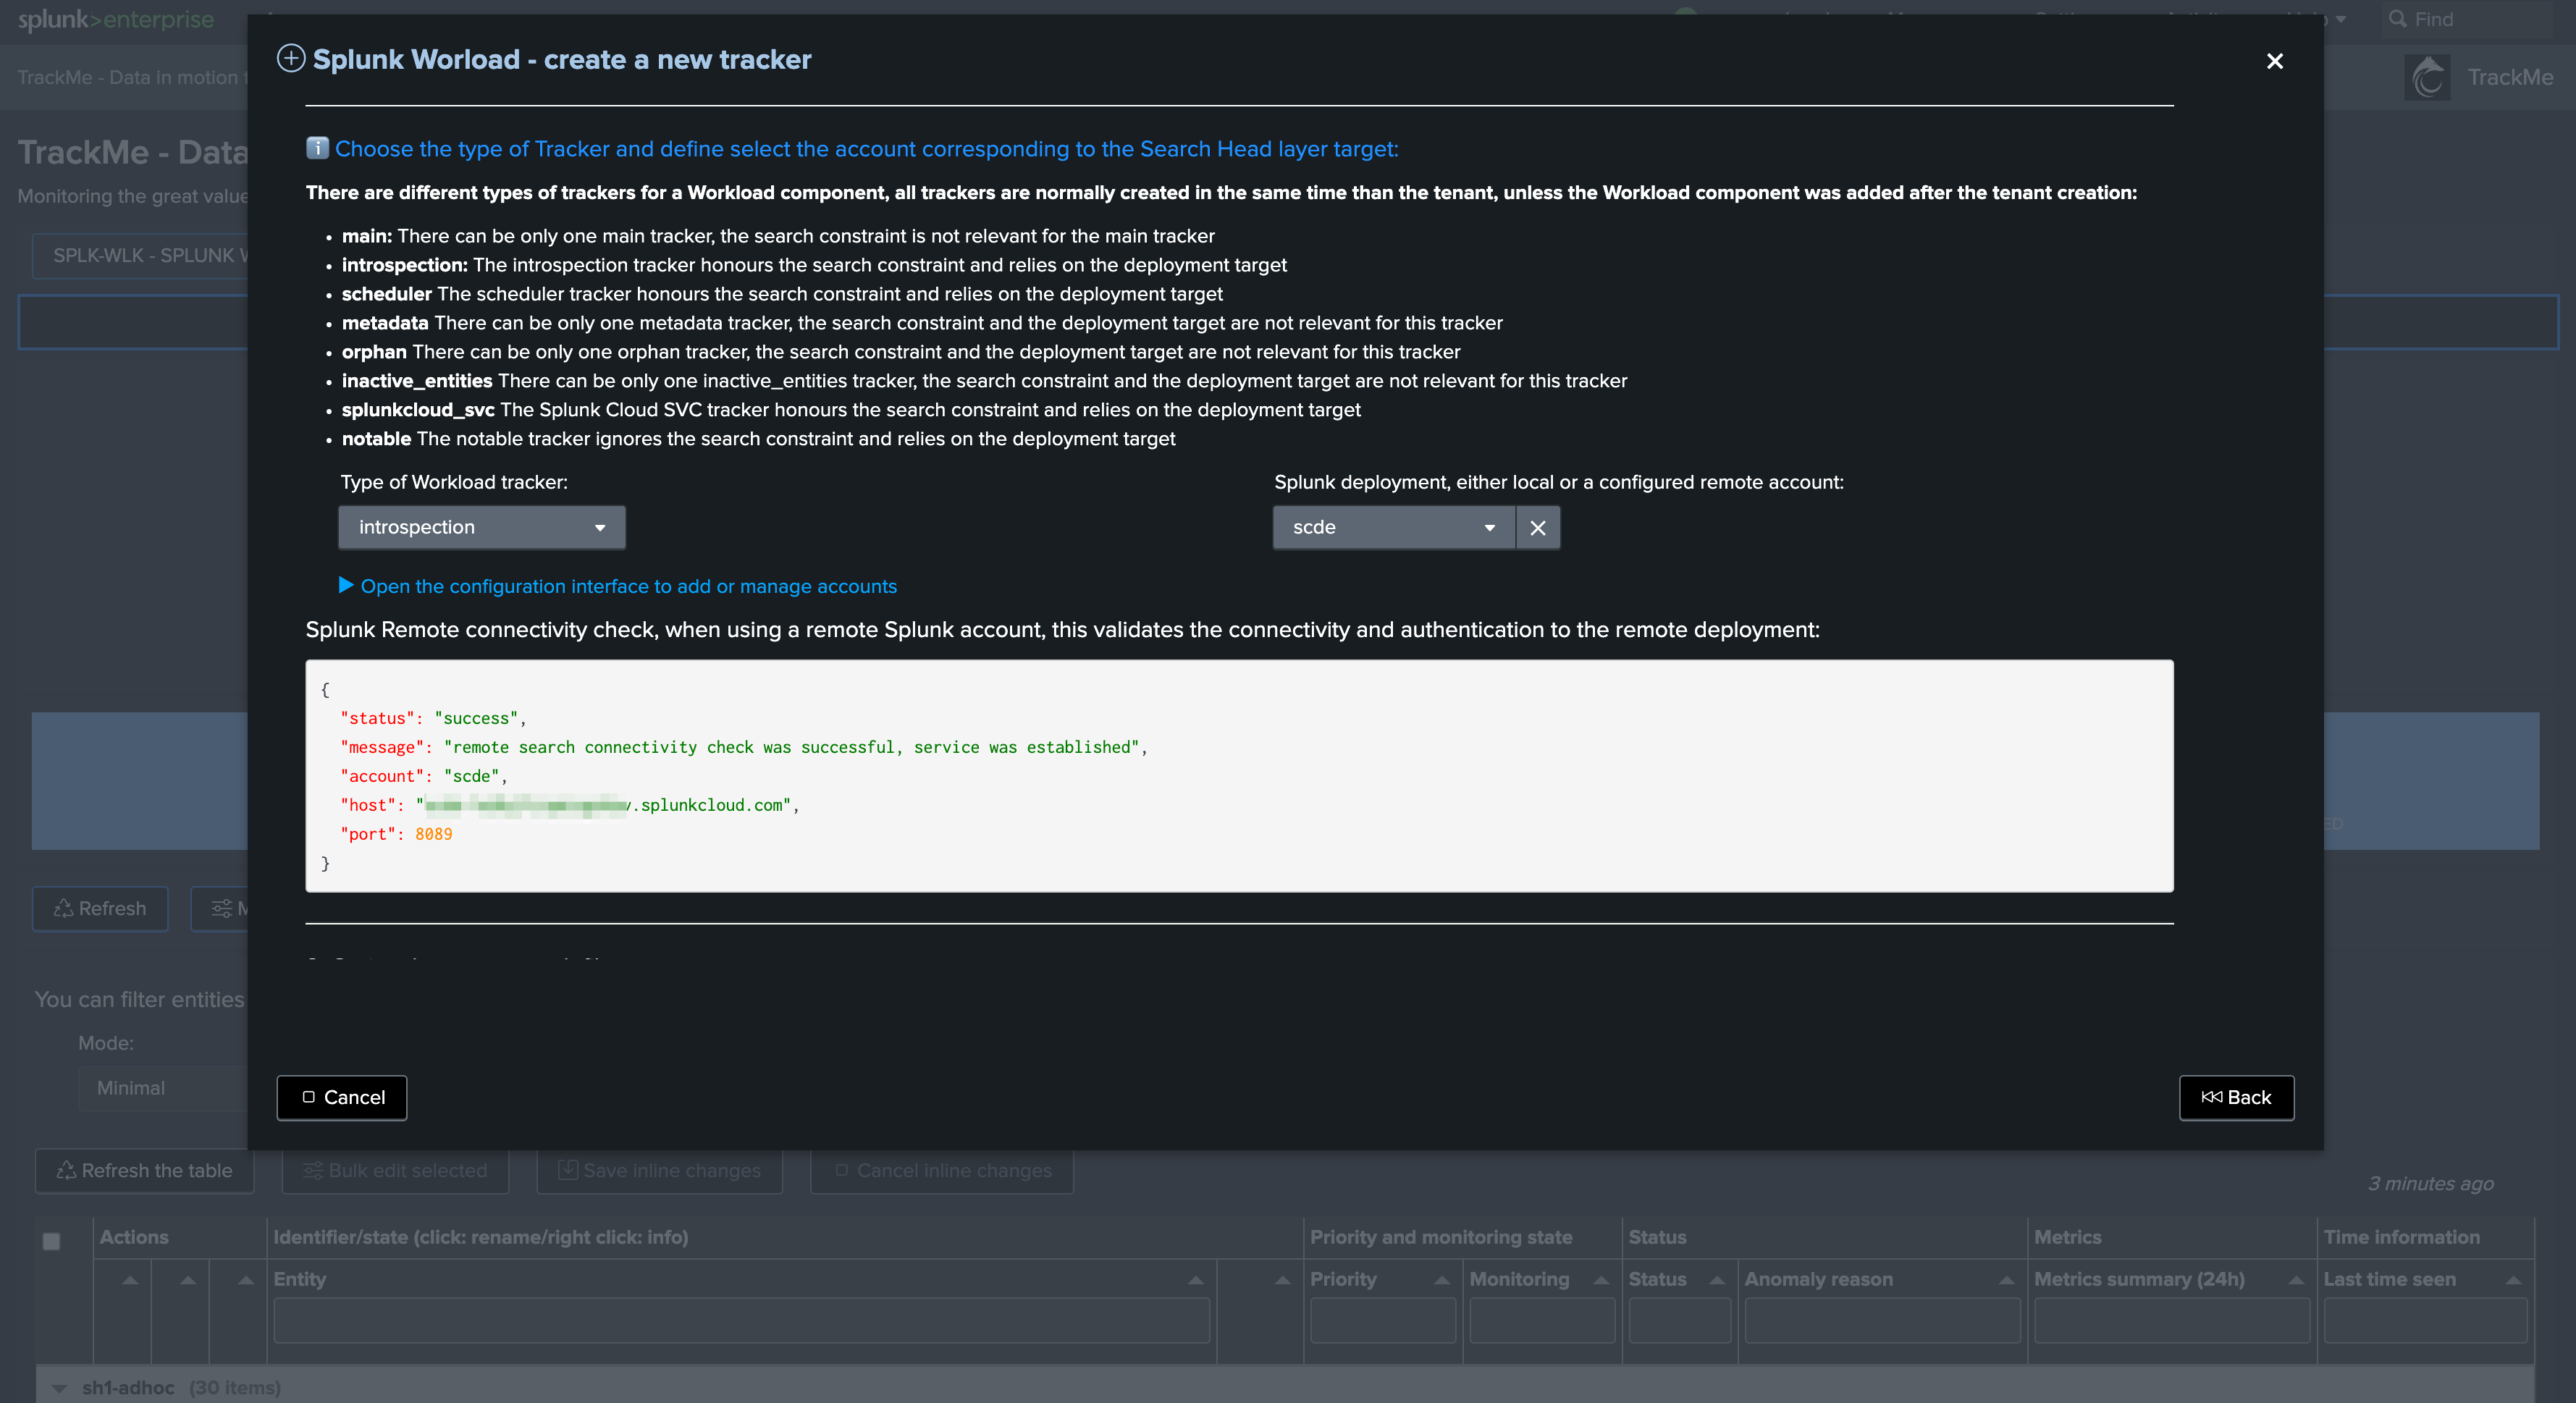Click the Metrics summary filter input field

coord(2172,1320)
